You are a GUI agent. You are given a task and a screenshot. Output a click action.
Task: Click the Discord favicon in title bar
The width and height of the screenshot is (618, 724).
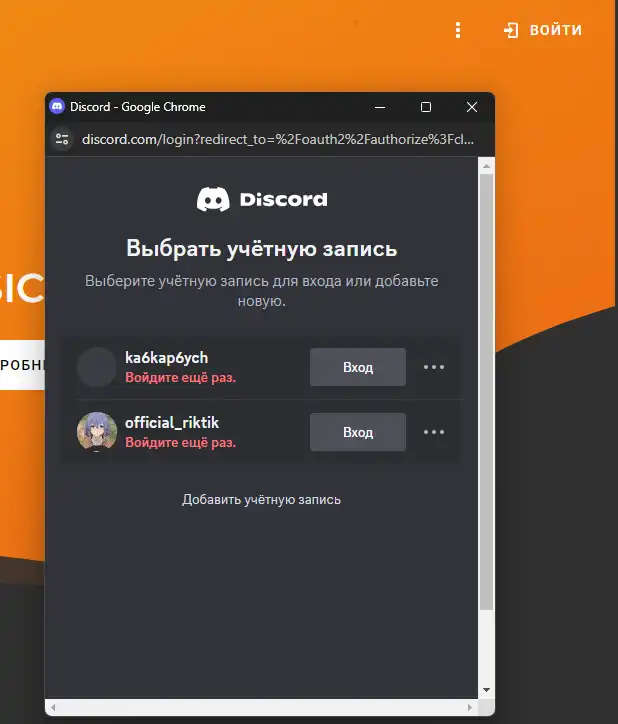coord(57,107)
